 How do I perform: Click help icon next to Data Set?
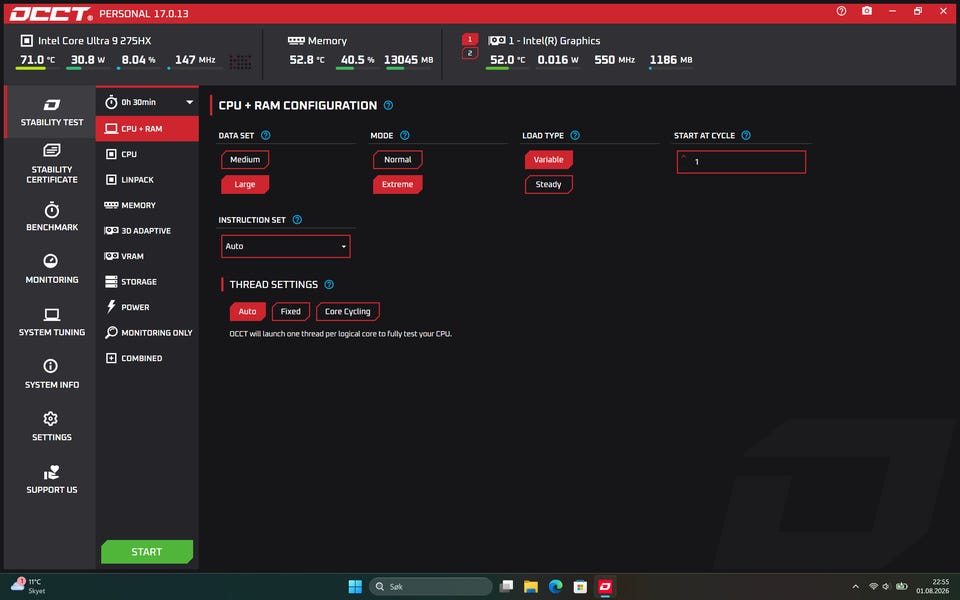(266, 135)
